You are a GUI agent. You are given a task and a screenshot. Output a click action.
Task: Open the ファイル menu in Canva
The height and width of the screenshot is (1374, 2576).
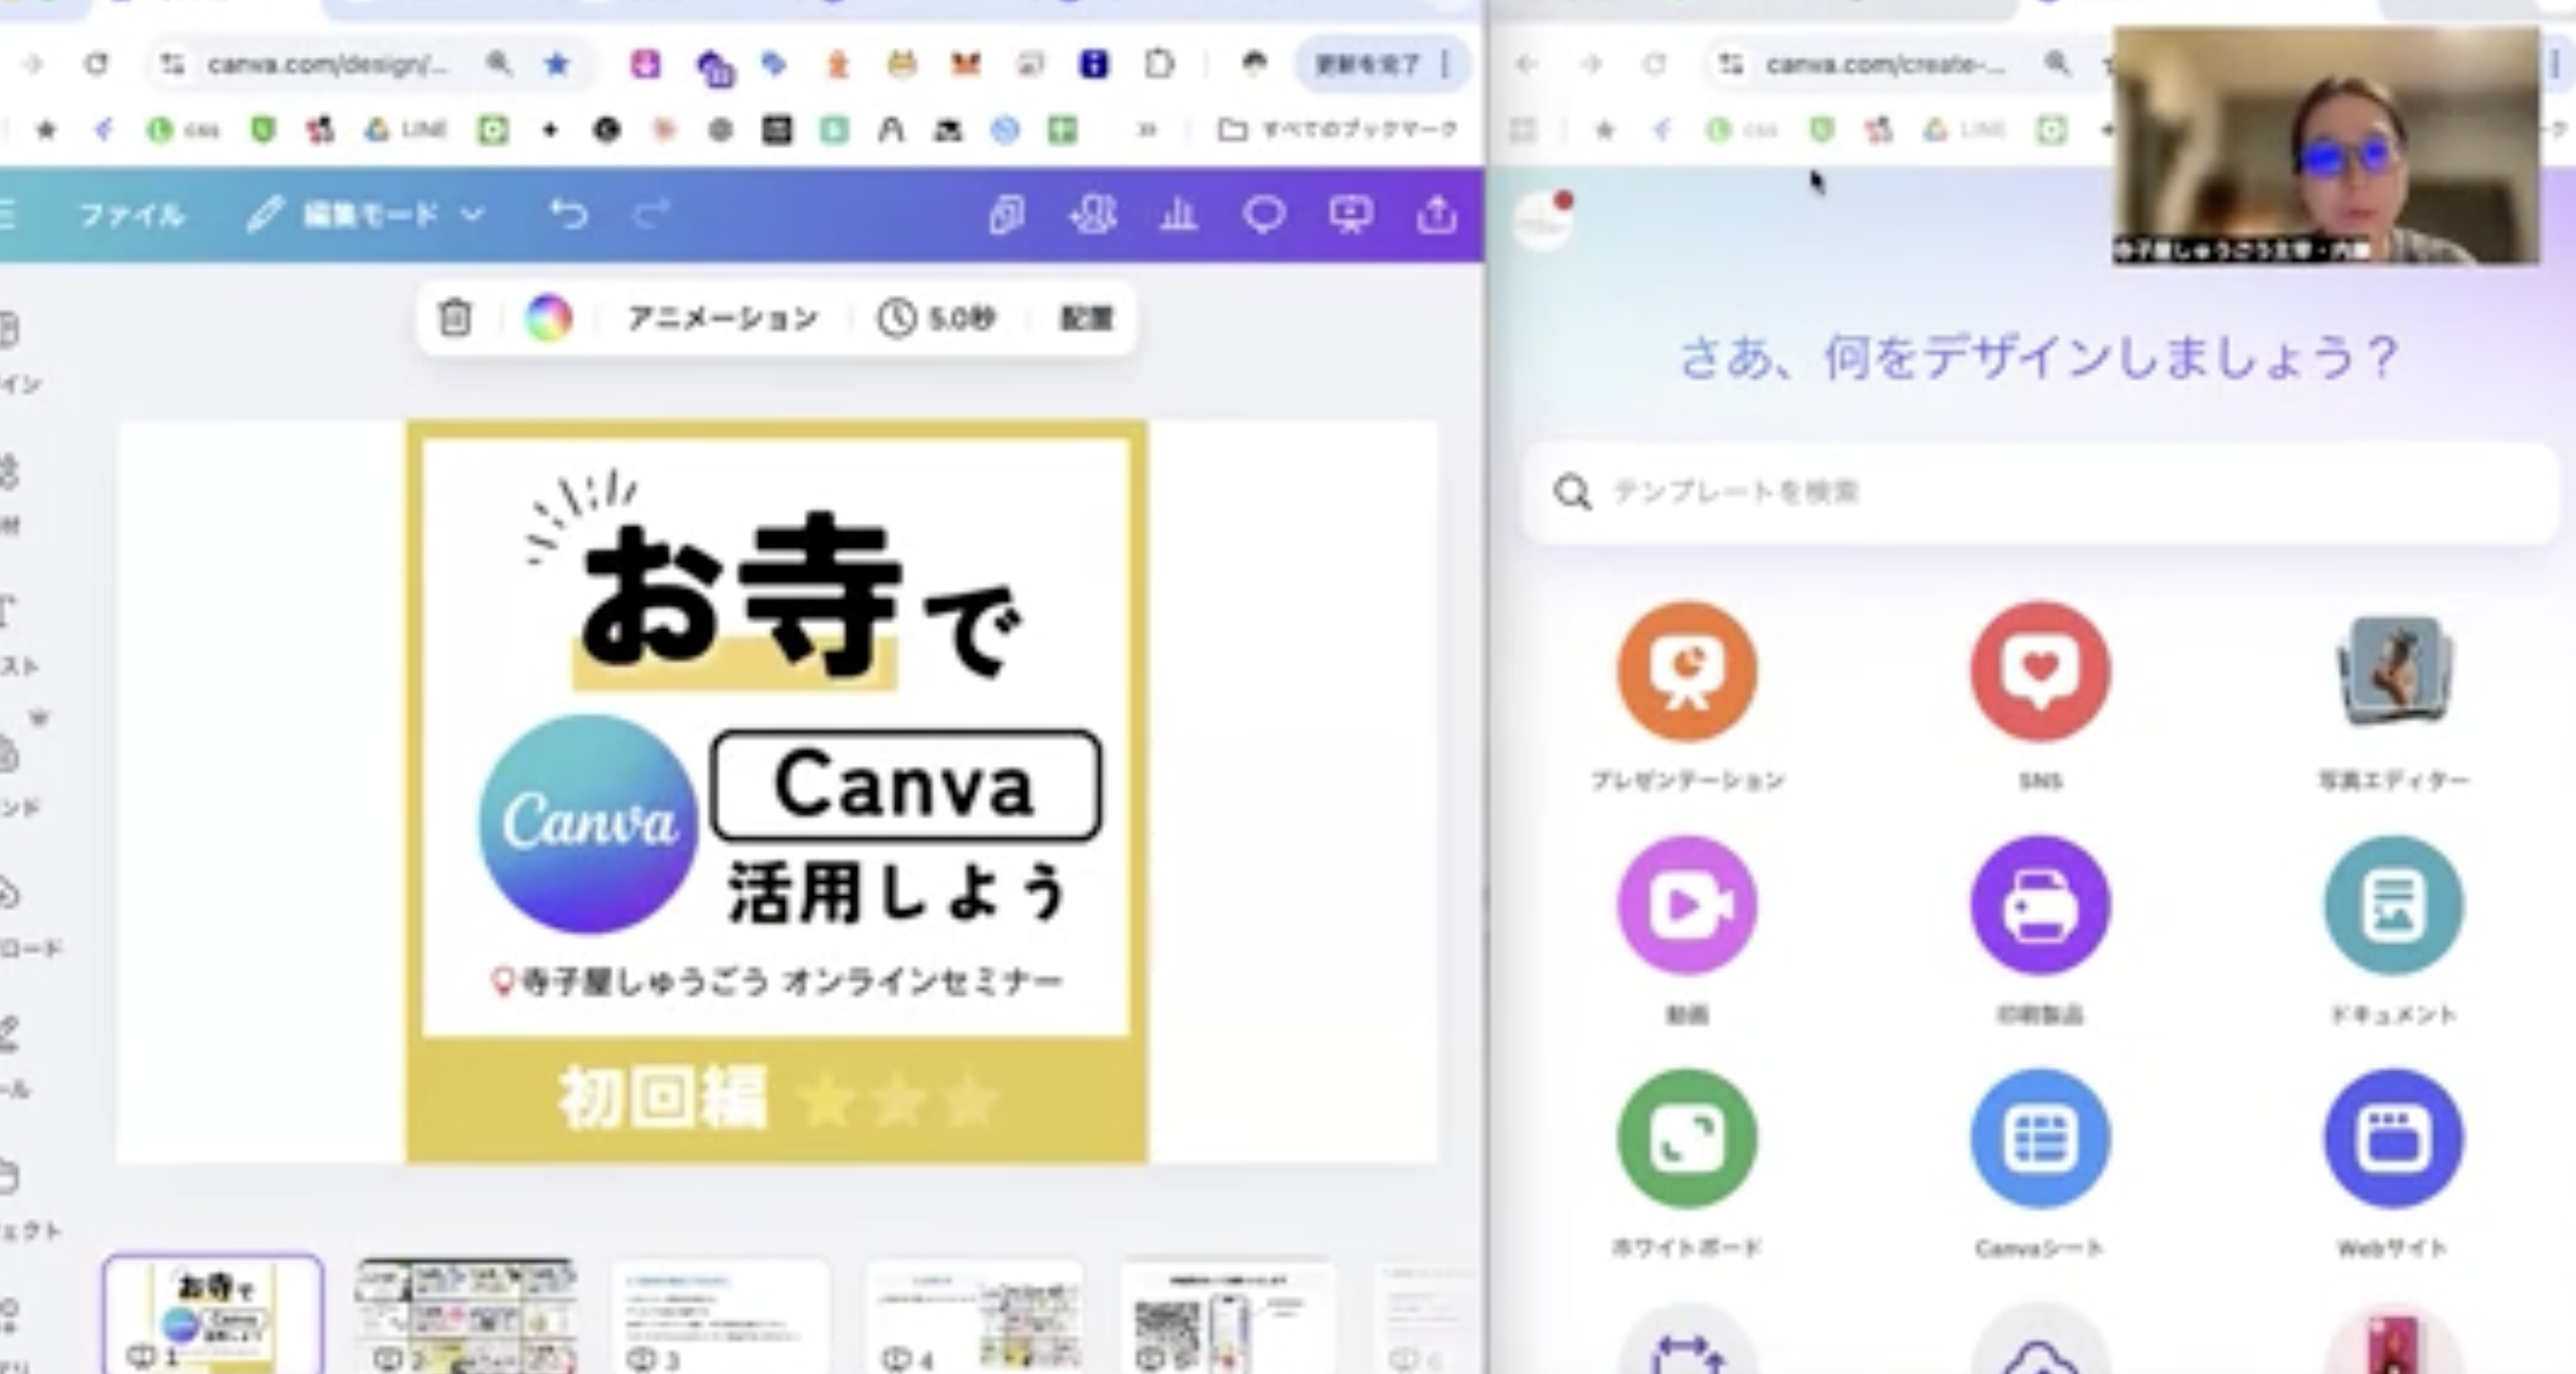pyautogui.click(x=135, y=214)
